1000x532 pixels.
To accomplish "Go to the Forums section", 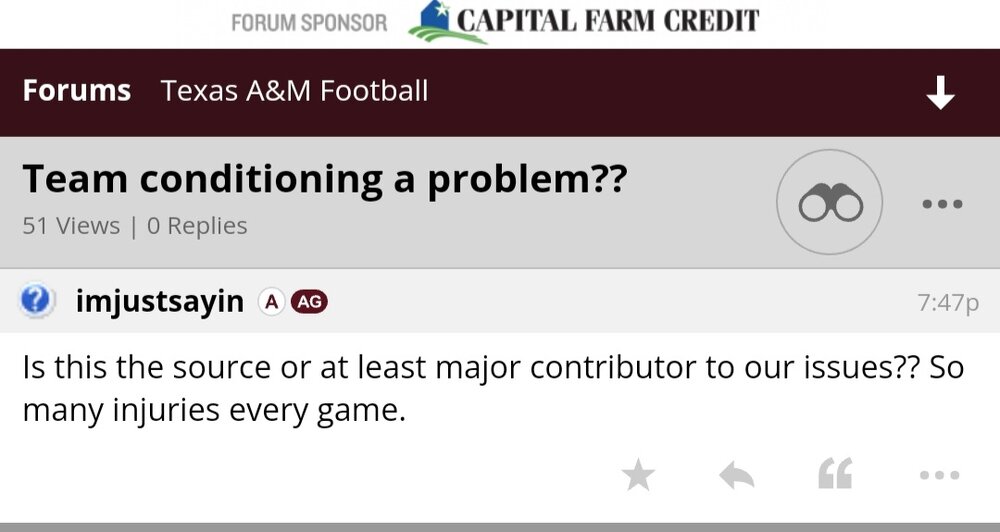I will click(76, 91).
